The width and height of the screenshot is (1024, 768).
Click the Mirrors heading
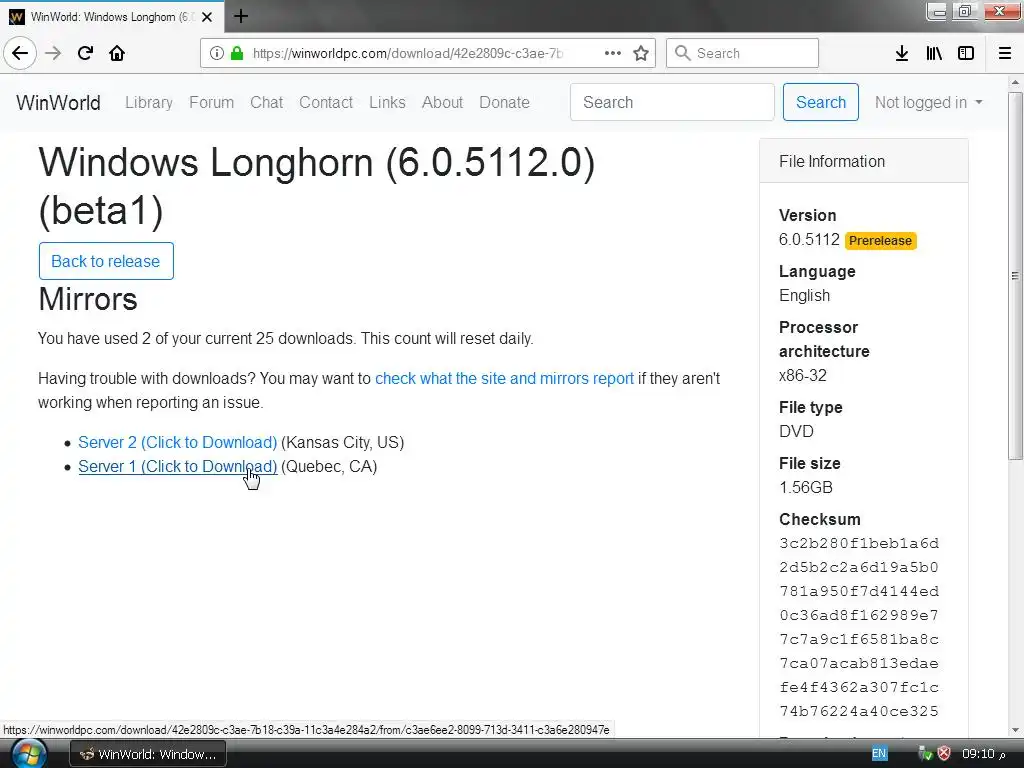click(88, 299)
